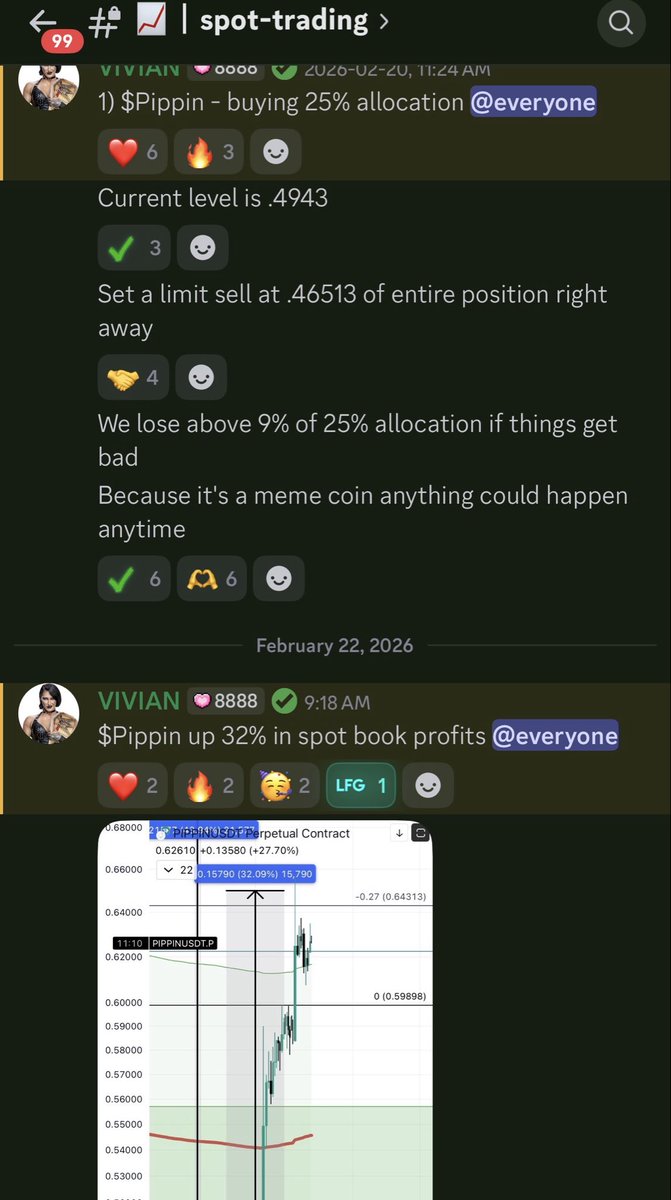The height and width of the screenshot is (1200, 671).
Task: Click the down arrow on chart header
Action: click(x=399, y=833)
